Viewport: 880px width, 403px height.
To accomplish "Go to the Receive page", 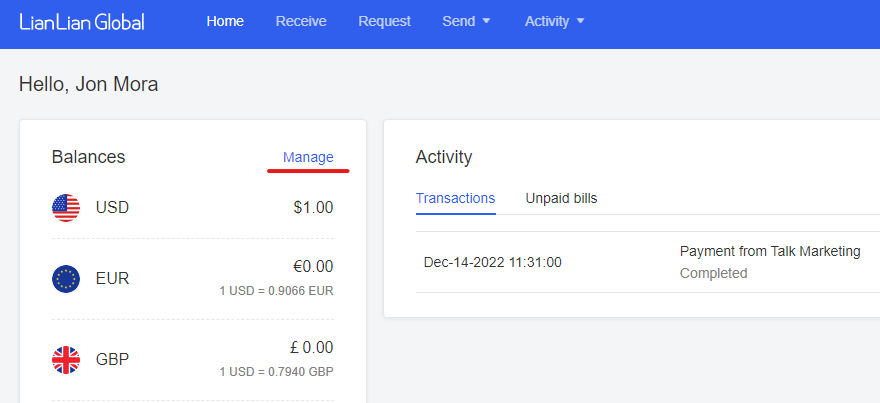I will point(301,21).
